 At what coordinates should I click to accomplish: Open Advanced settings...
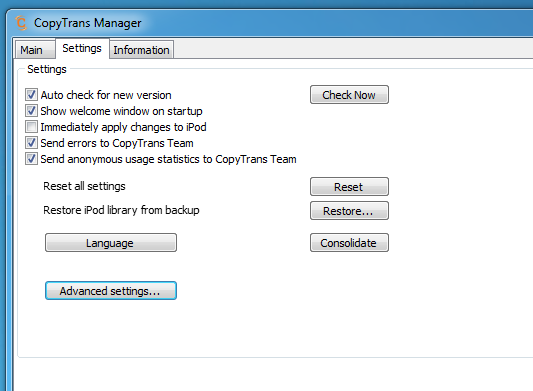pos(111,291)
